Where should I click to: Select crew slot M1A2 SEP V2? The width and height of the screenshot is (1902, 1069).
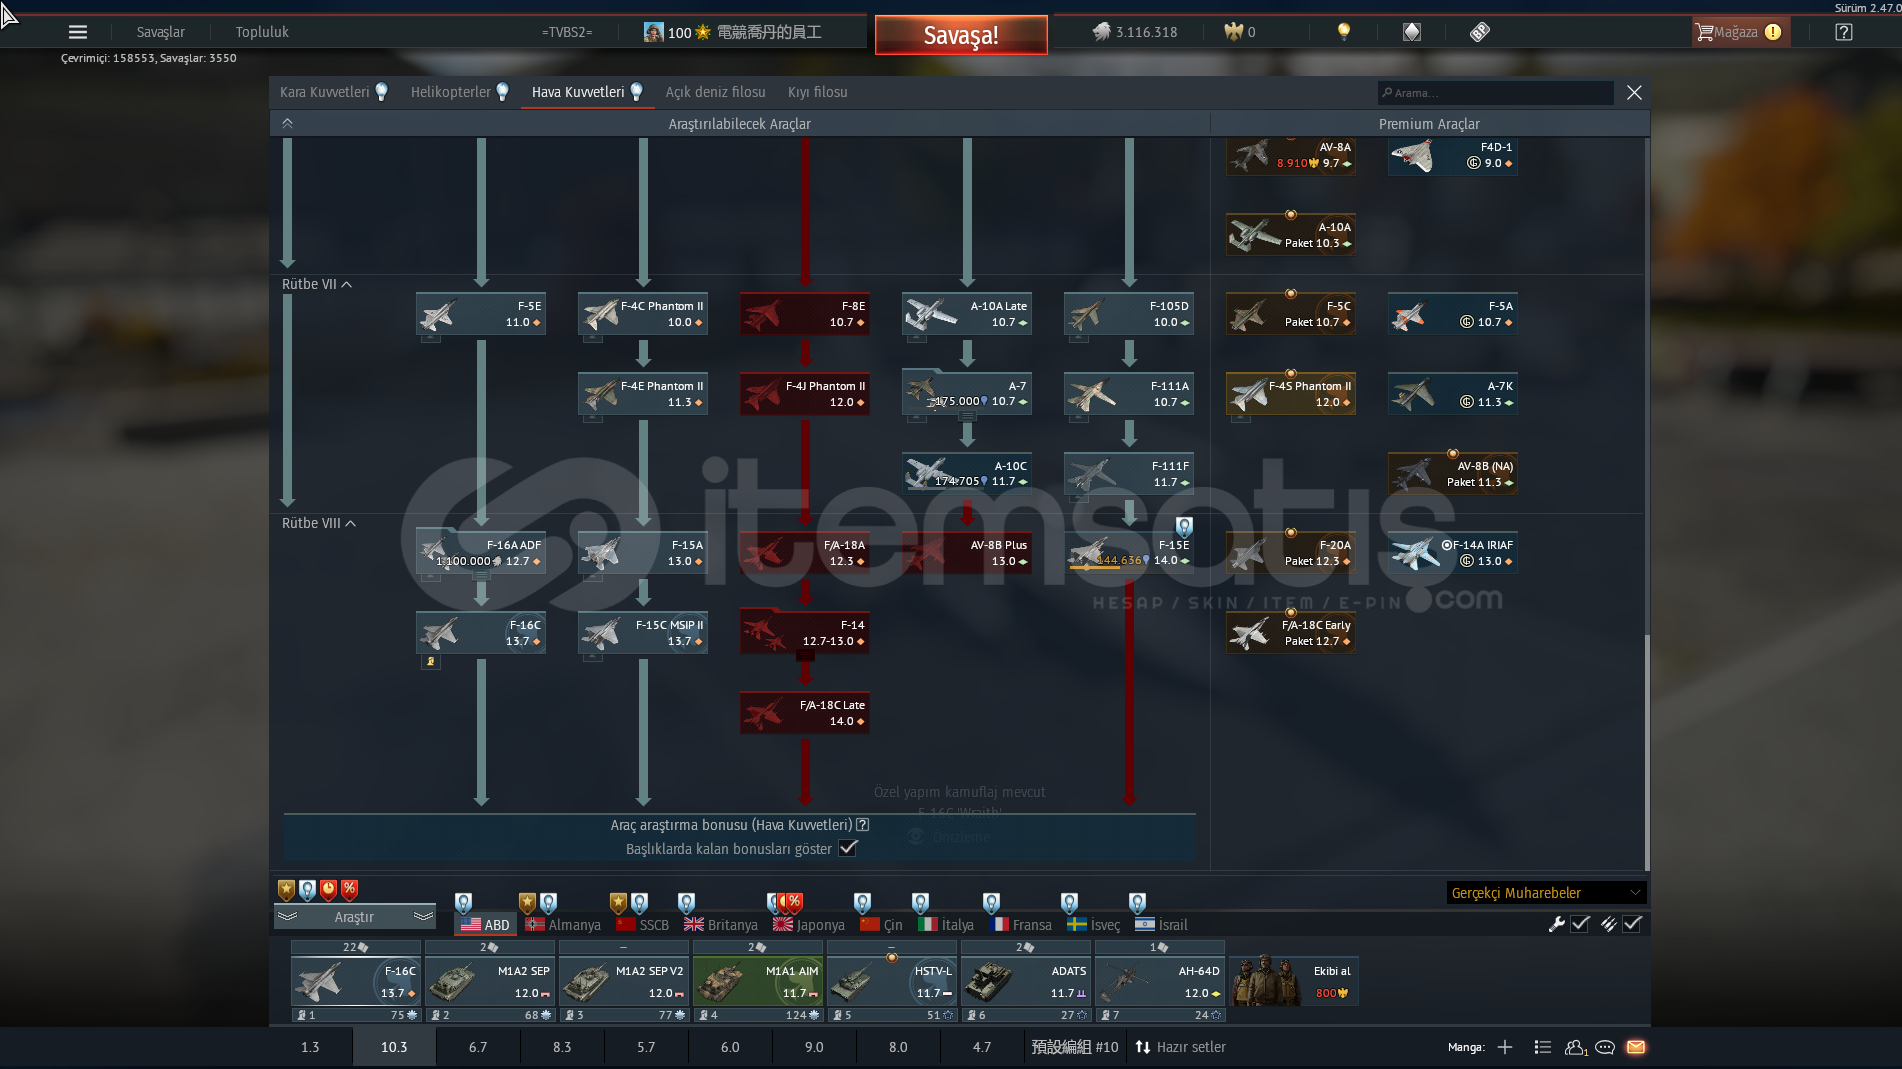(623, 981)
